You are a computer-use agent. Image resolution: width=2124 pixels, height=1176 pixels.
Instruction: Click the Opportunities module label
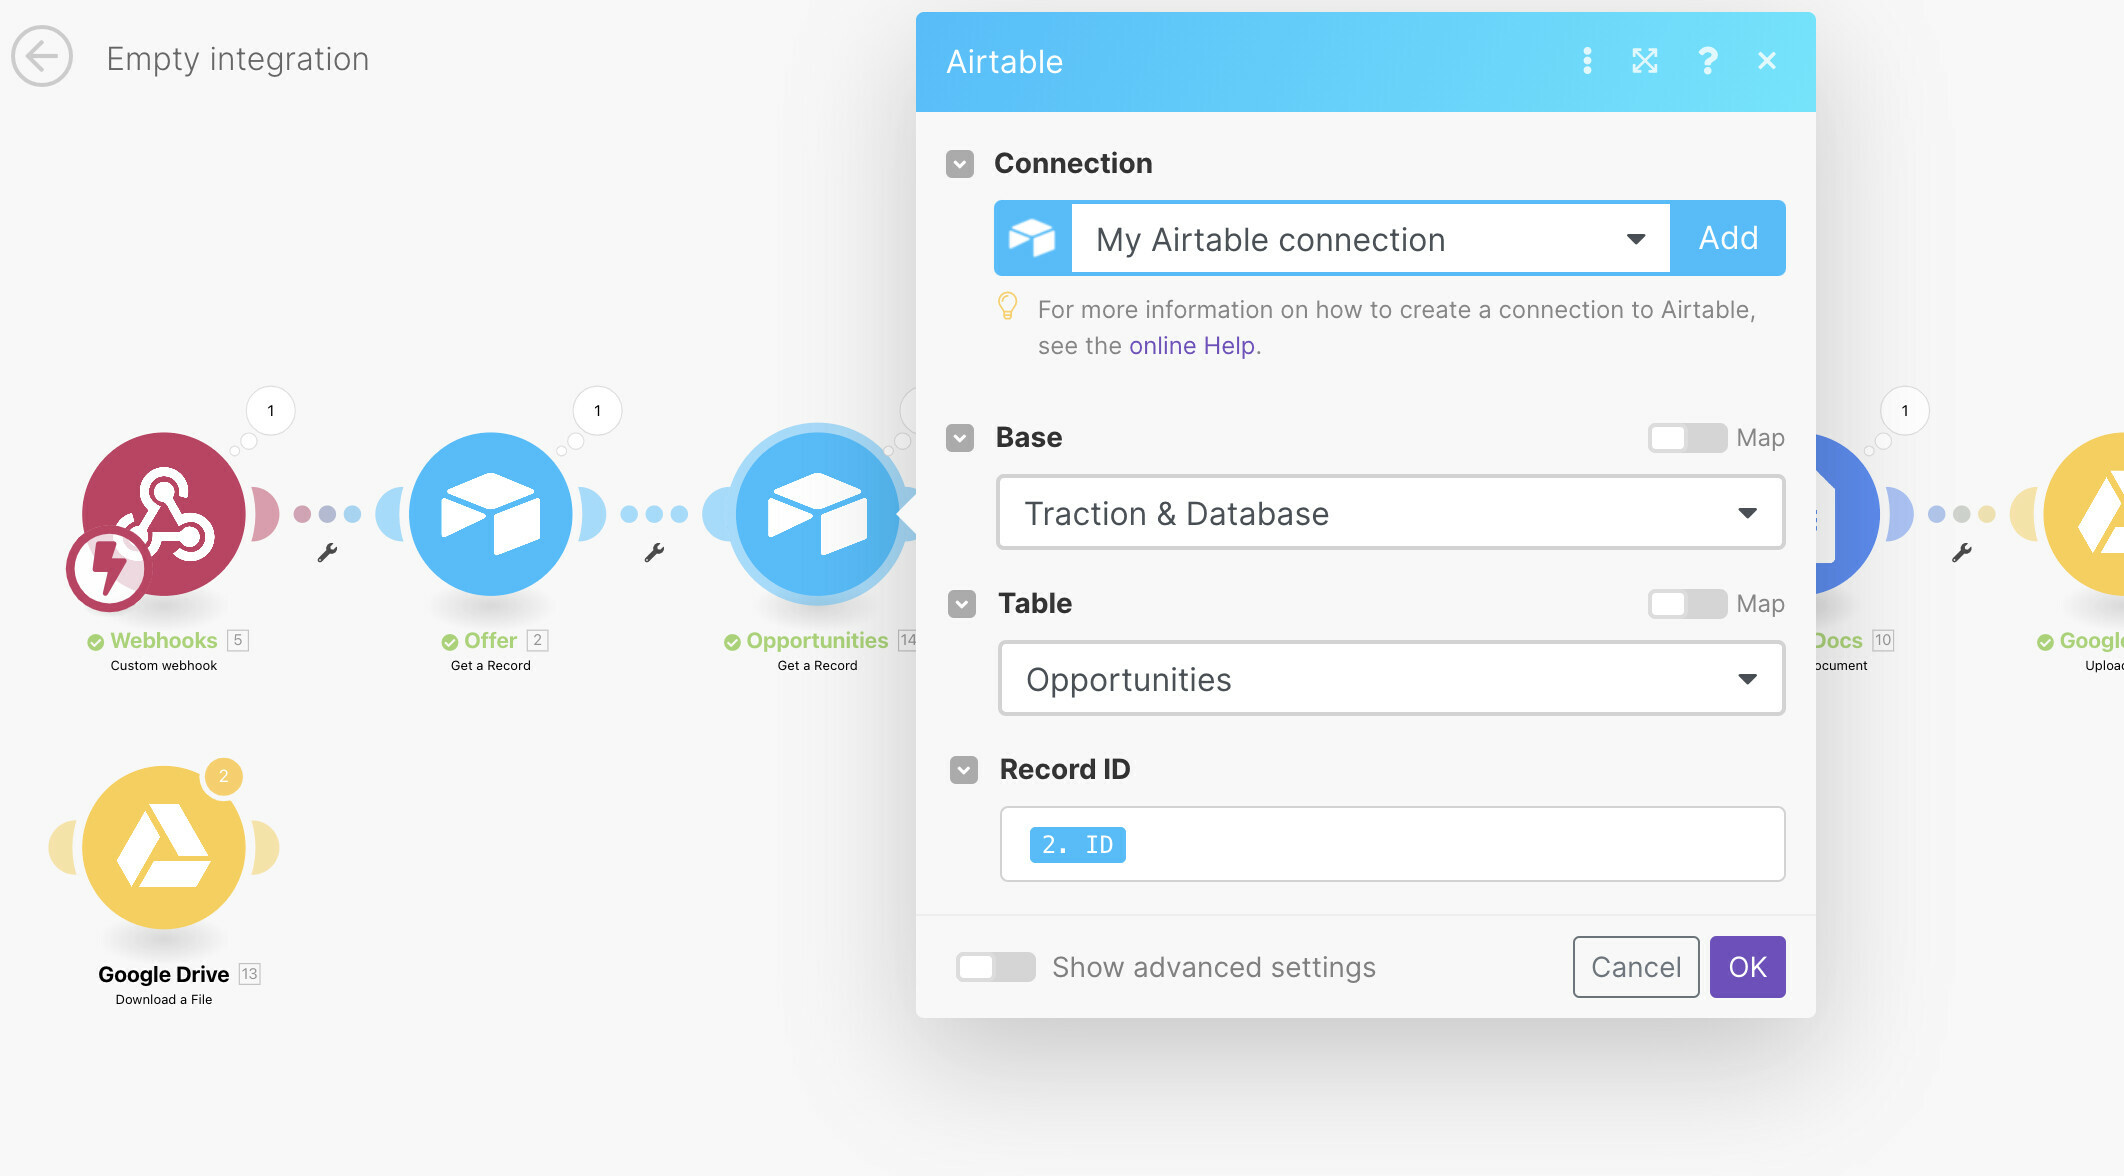(817, 640)
